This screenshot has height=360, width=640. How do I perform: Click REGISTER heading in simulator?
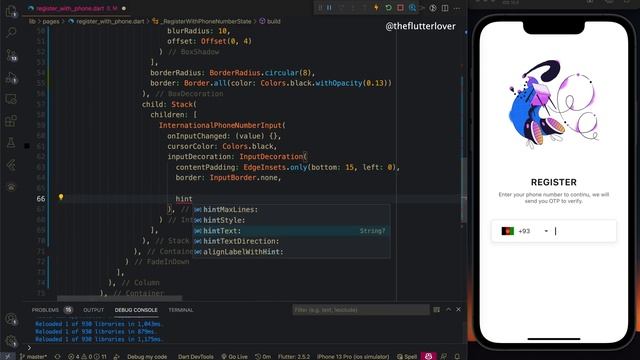[553, 182]
